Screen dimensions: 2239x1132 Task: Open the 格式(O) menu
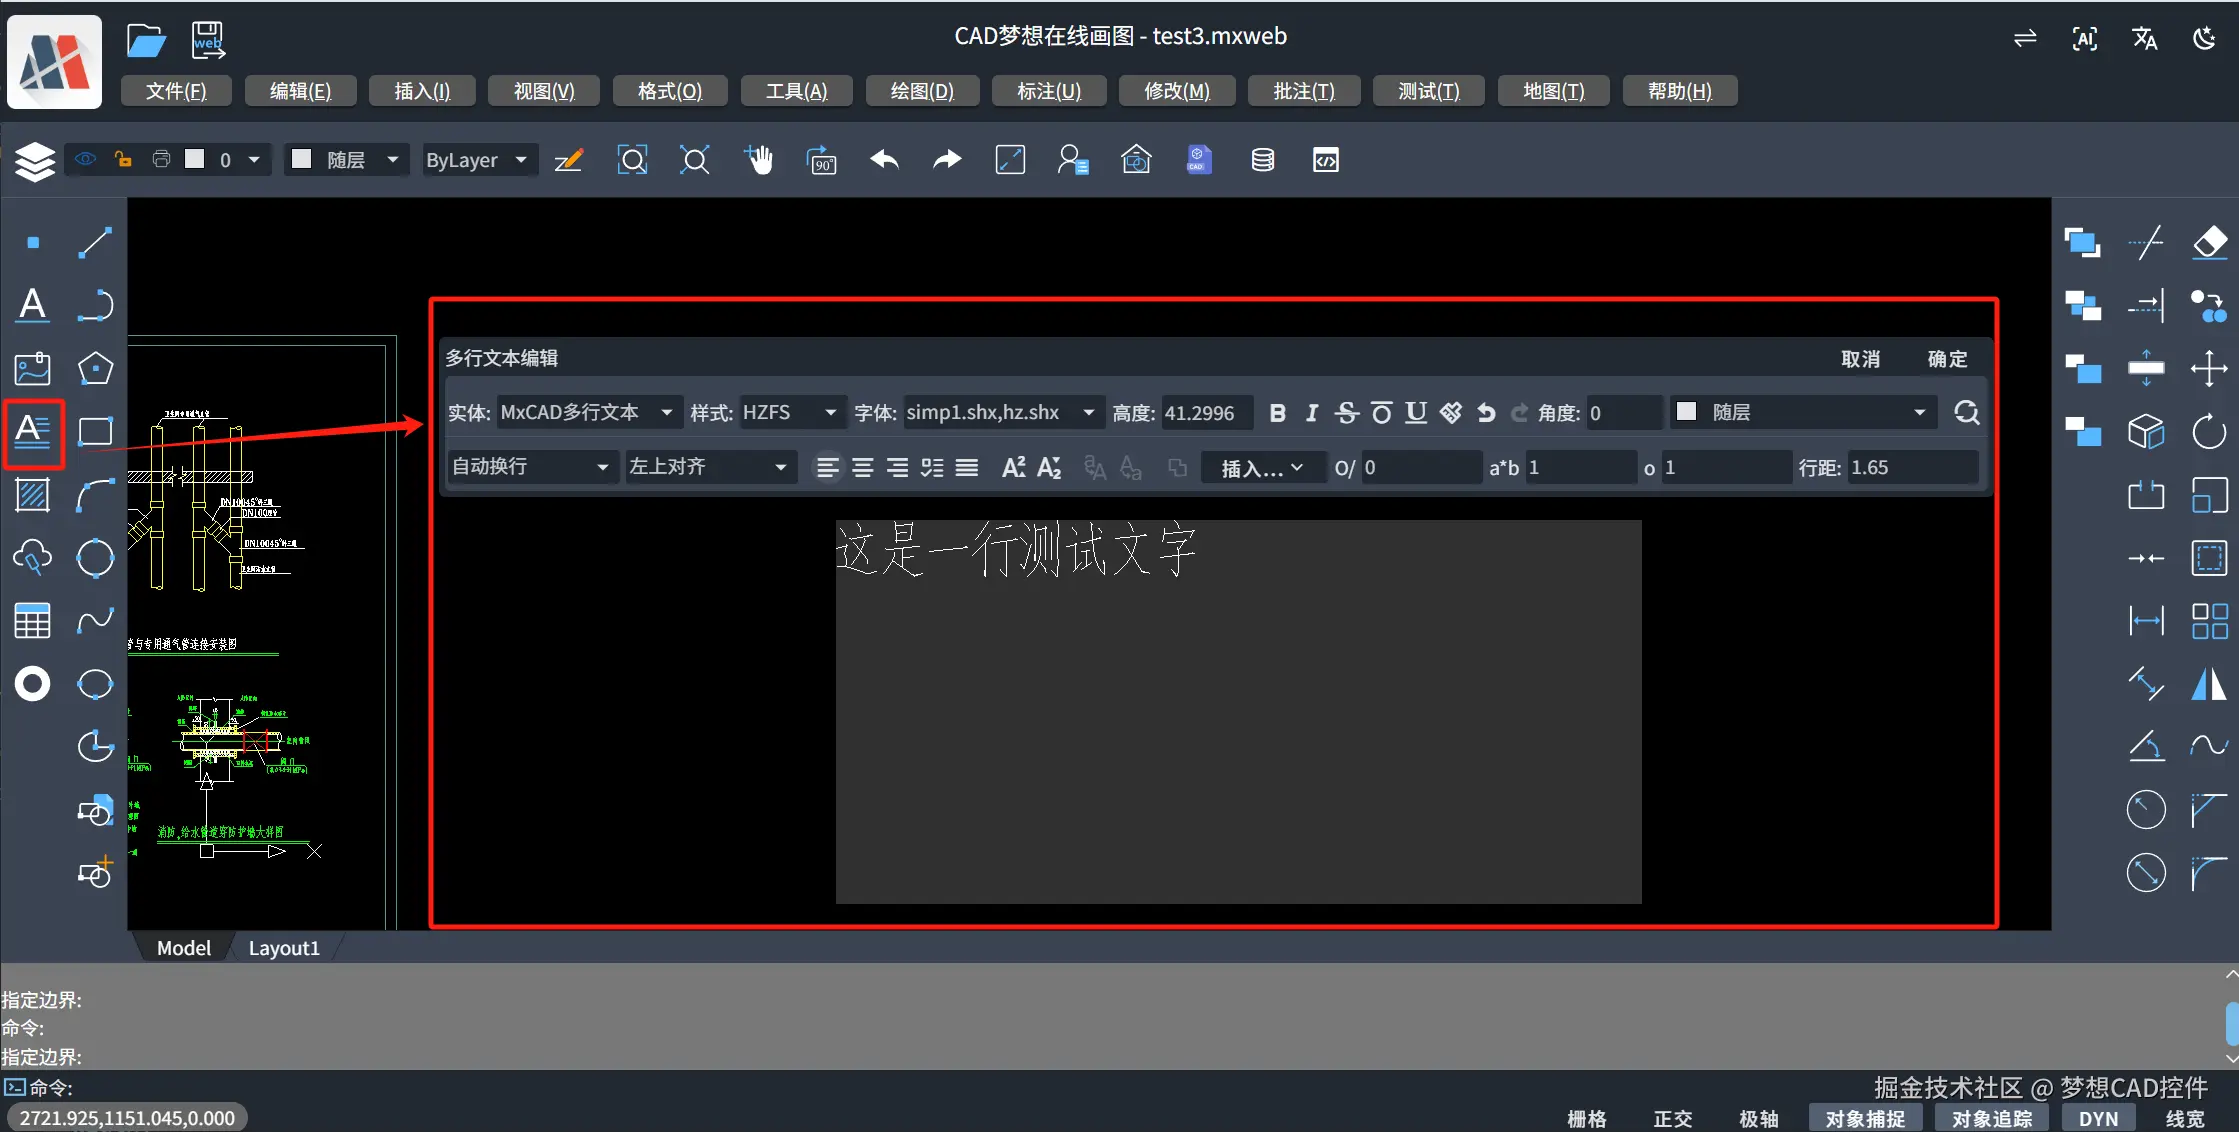click(x=670, y=90)
